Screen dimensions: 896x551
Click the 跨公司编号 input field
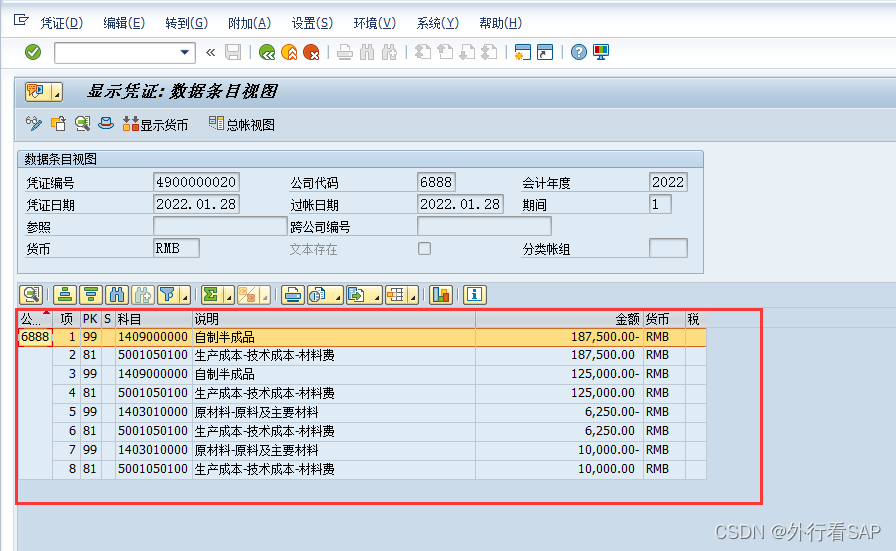(x=484, y=226)
